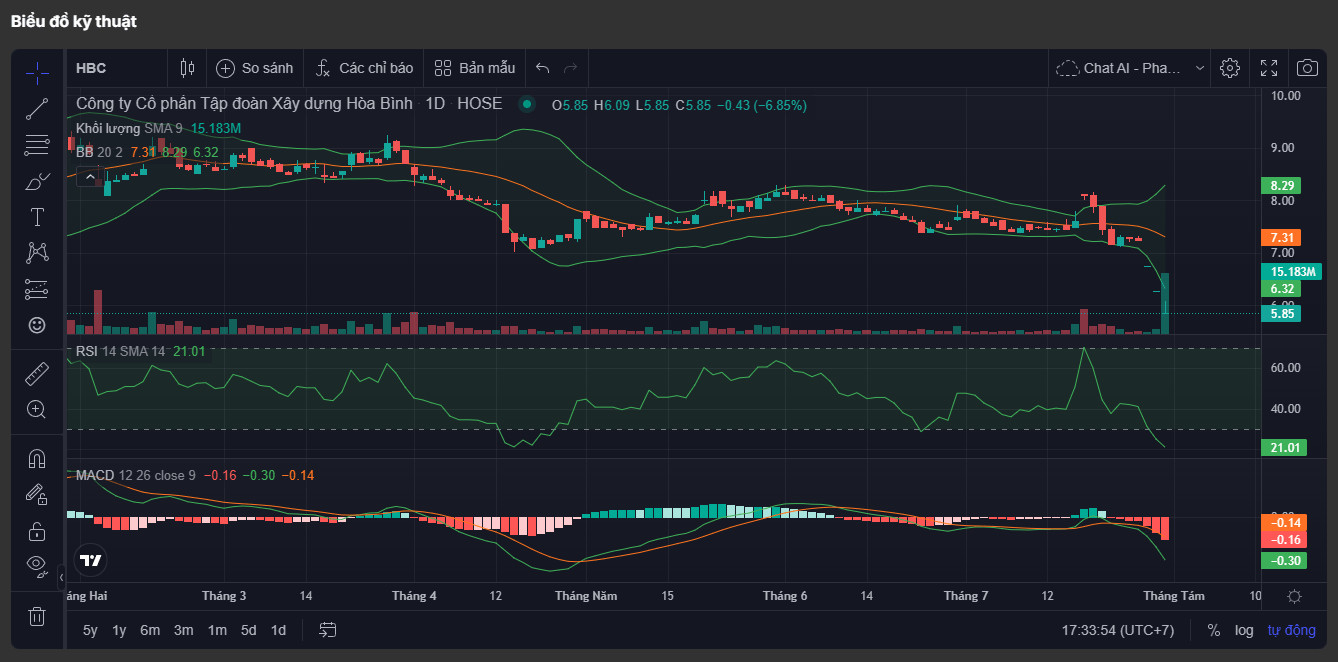Select the 3m time range
The height and width of the screenshot is (662, 1338).
(183, 630)
